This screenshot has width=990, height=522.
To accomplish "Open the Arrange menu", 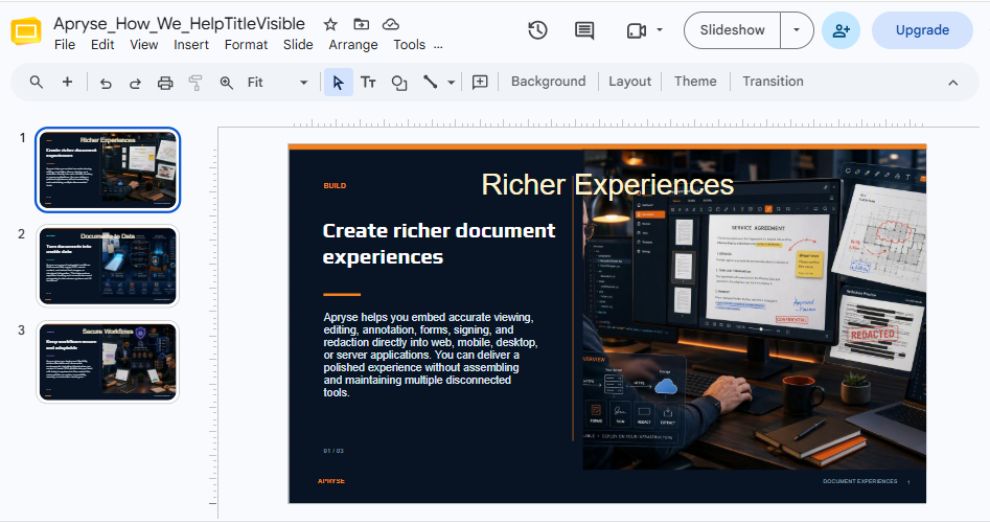I will 353,45.
